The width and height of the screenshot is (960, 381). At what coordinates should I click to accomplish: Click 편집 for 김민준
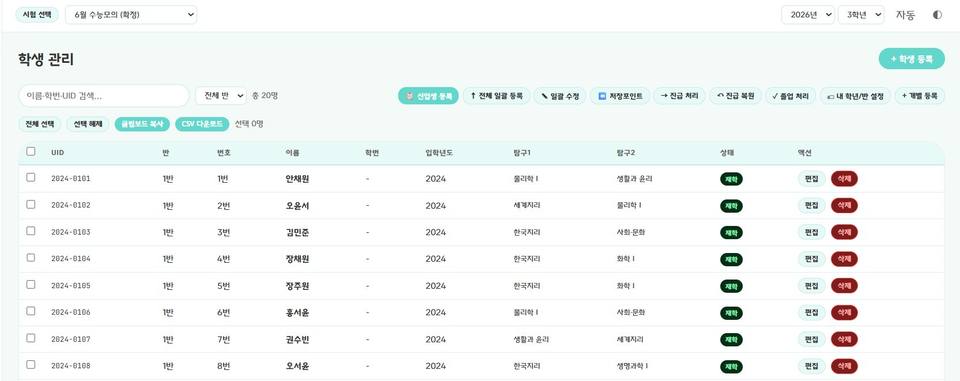(812, 232)
